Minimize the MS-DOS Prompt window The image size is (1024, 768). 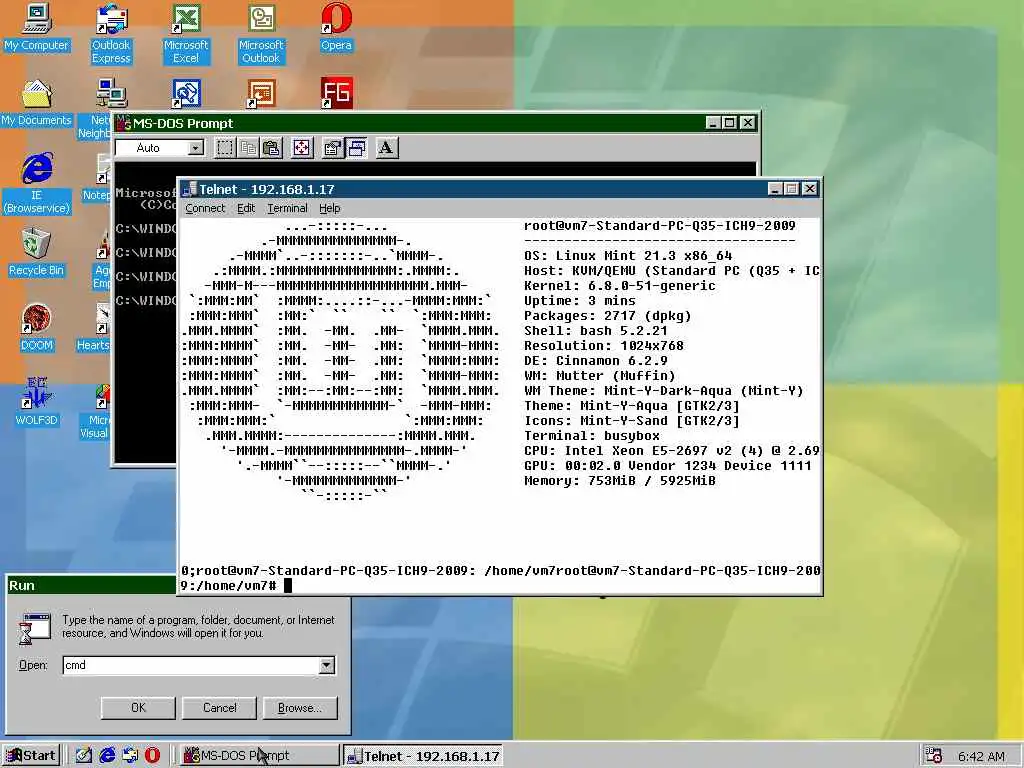point(713,122)
